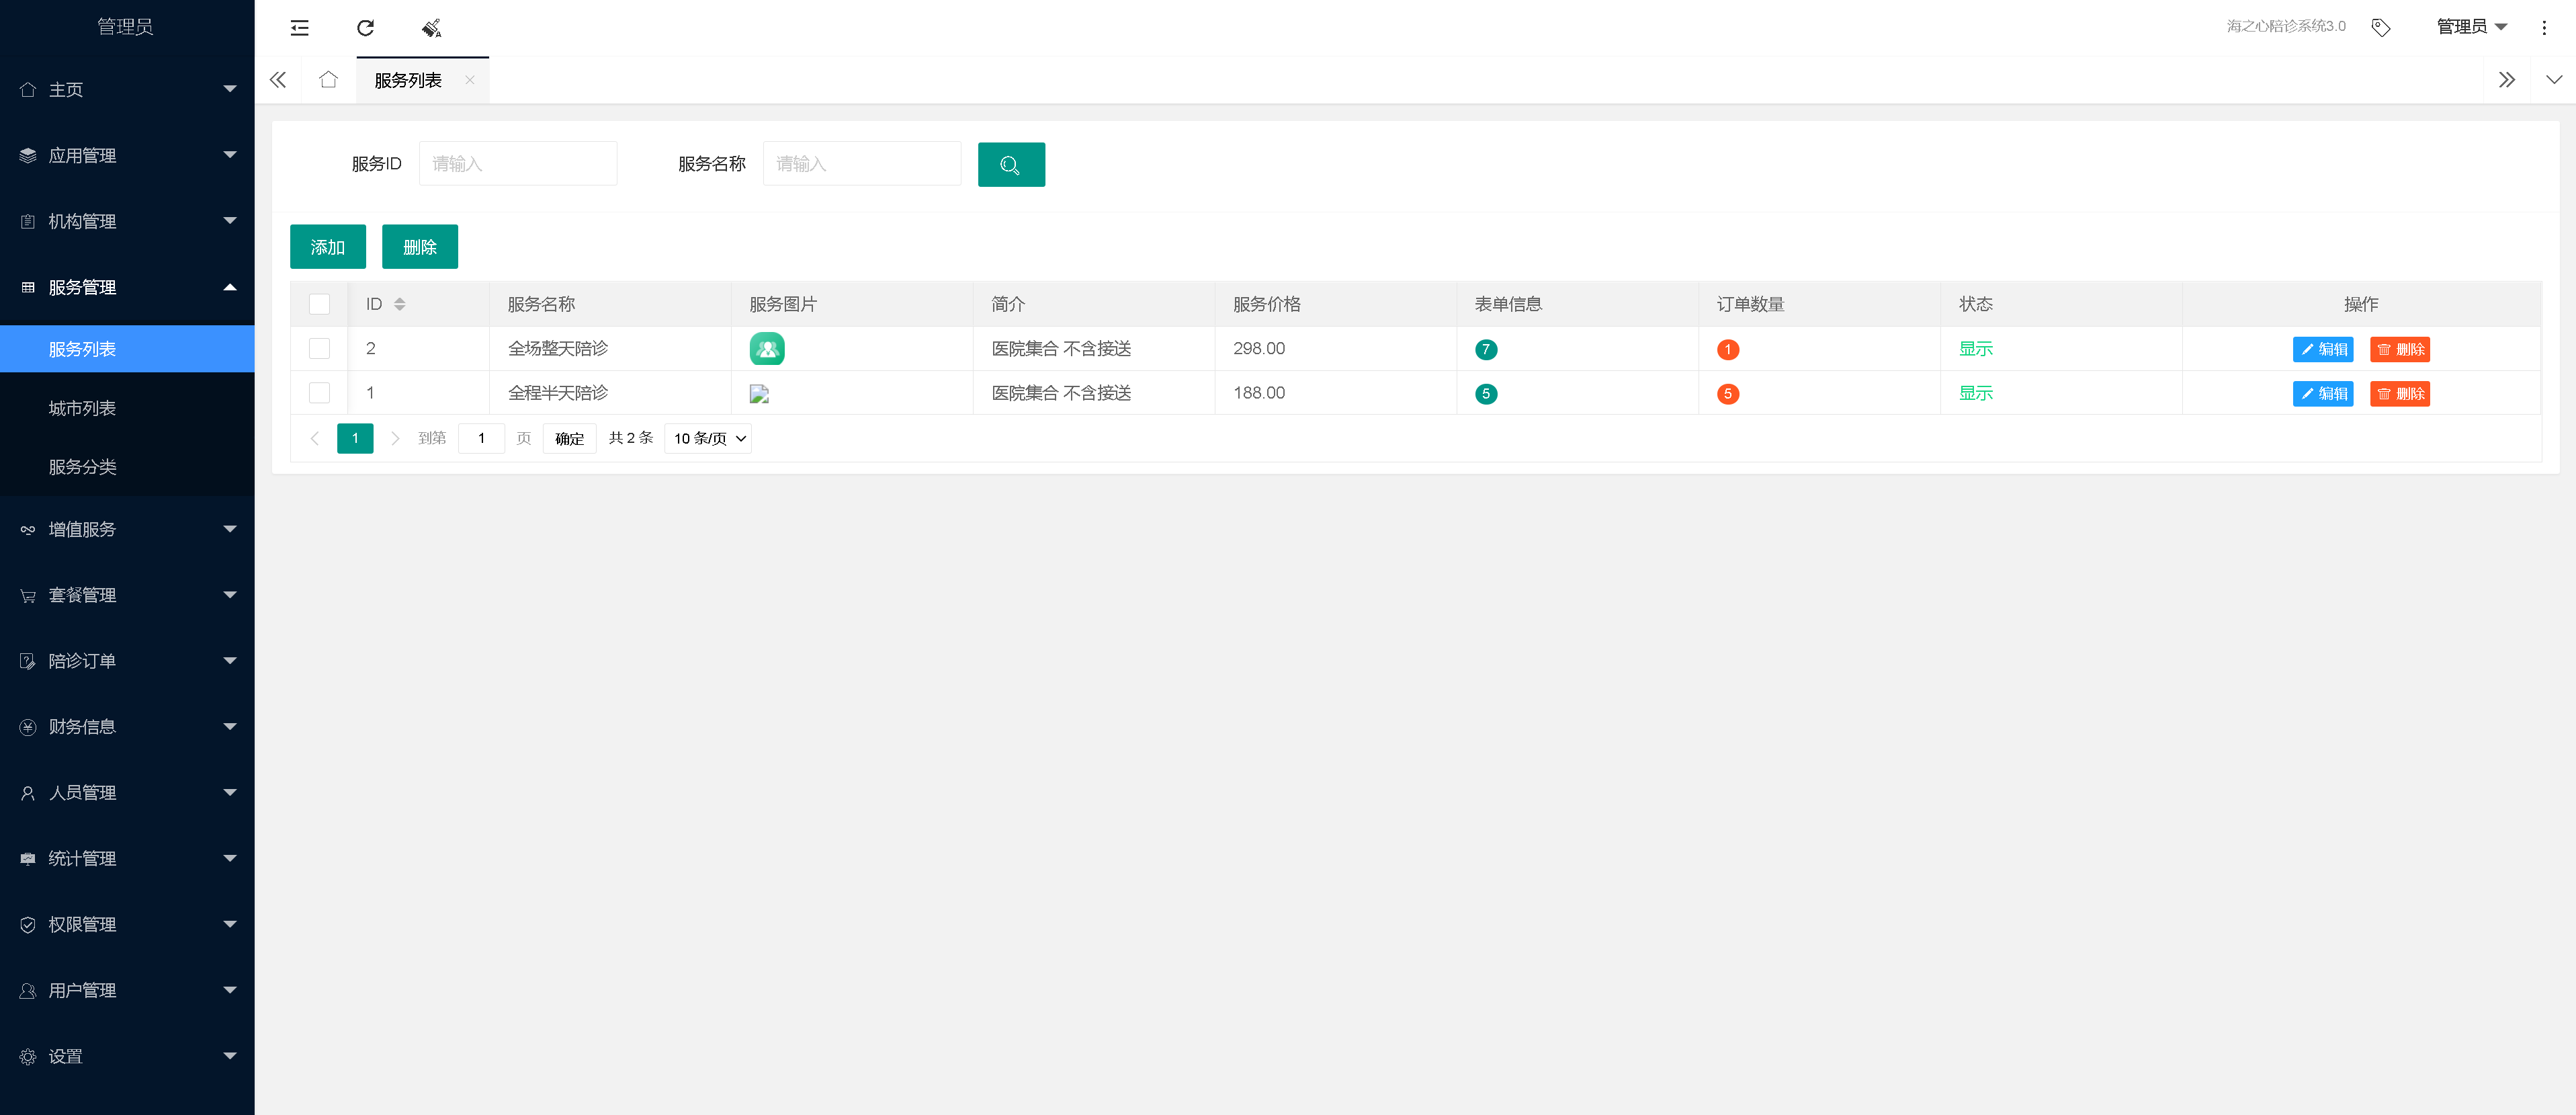Expand the 陪诊订单 sidebar menu

(x=127, y=661)
